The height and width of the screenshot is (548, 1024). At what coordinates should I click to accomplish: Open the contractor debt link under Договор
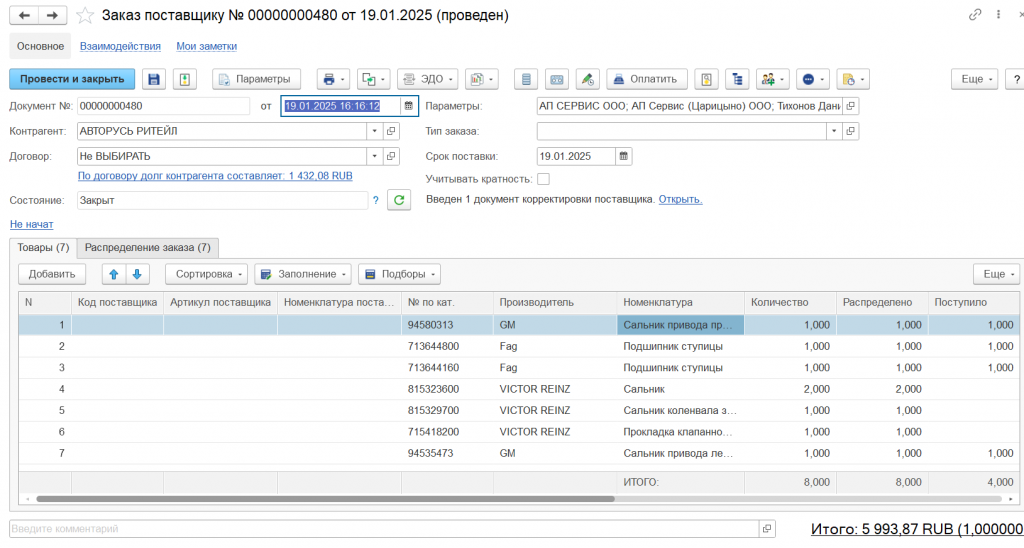click(214, 176)
